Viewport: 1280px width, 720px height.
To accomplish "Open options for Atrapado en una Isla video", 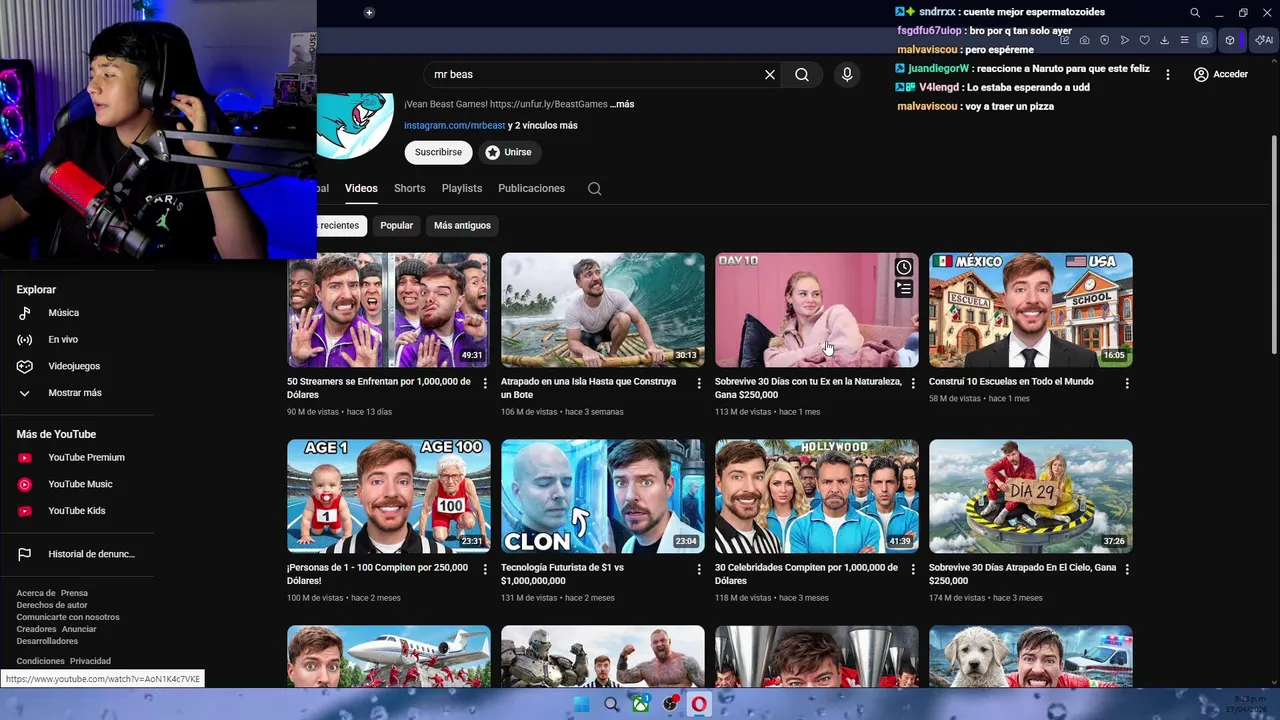I will [x=699, y=383].
